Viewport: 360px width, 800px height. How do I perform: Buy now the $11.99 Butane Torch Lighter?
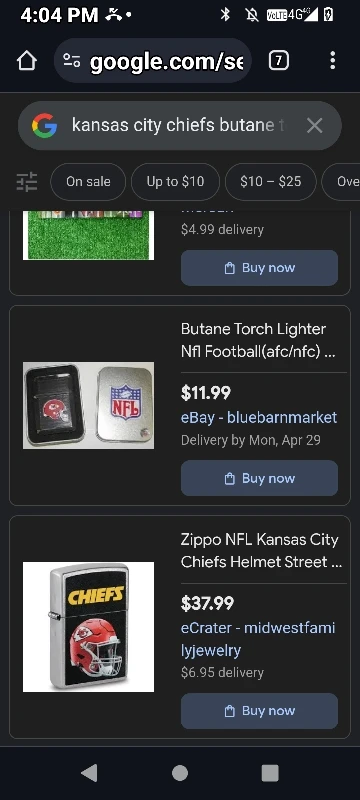click(260, 478)
